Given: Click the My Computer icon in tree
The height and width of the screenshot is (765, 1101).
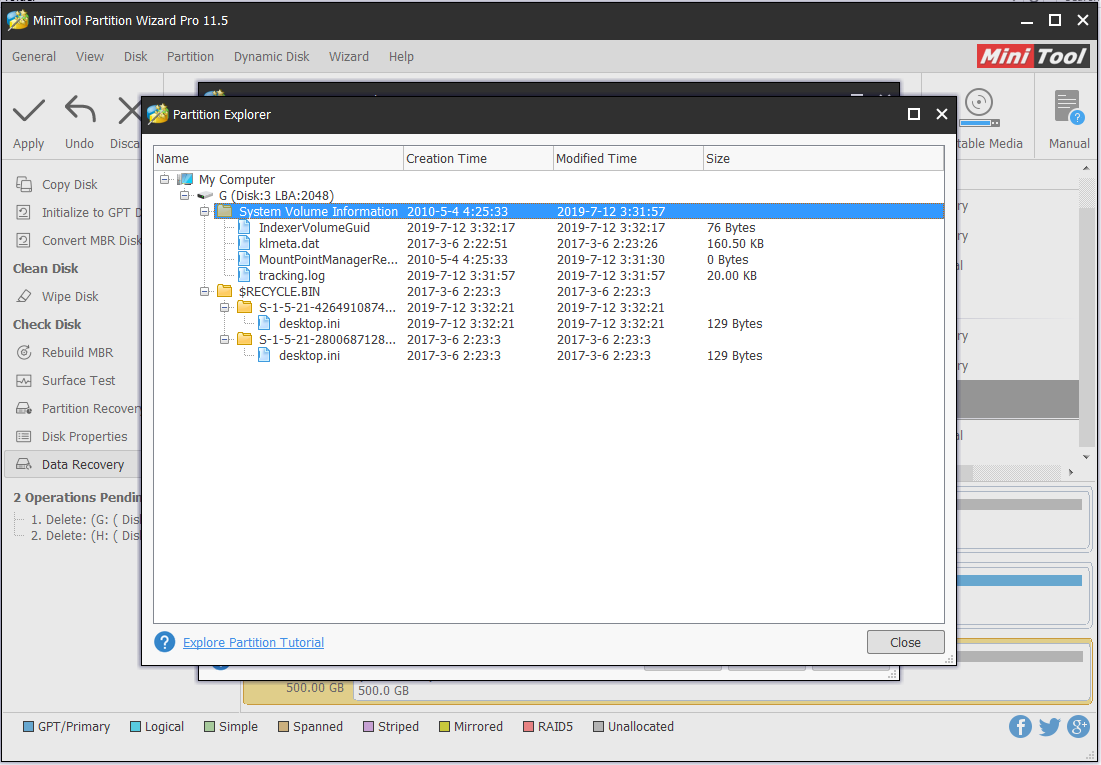Looking at the screenshot, I should click(185, 179).
